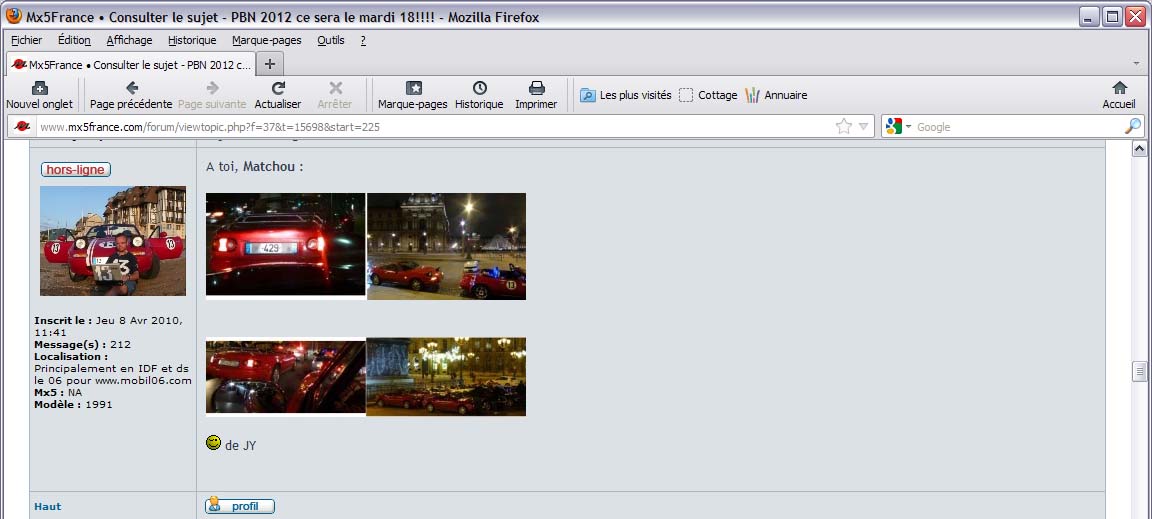
Task: Select the Mx5France Consulter le sujet tab
Action: [x=131, y=65]
